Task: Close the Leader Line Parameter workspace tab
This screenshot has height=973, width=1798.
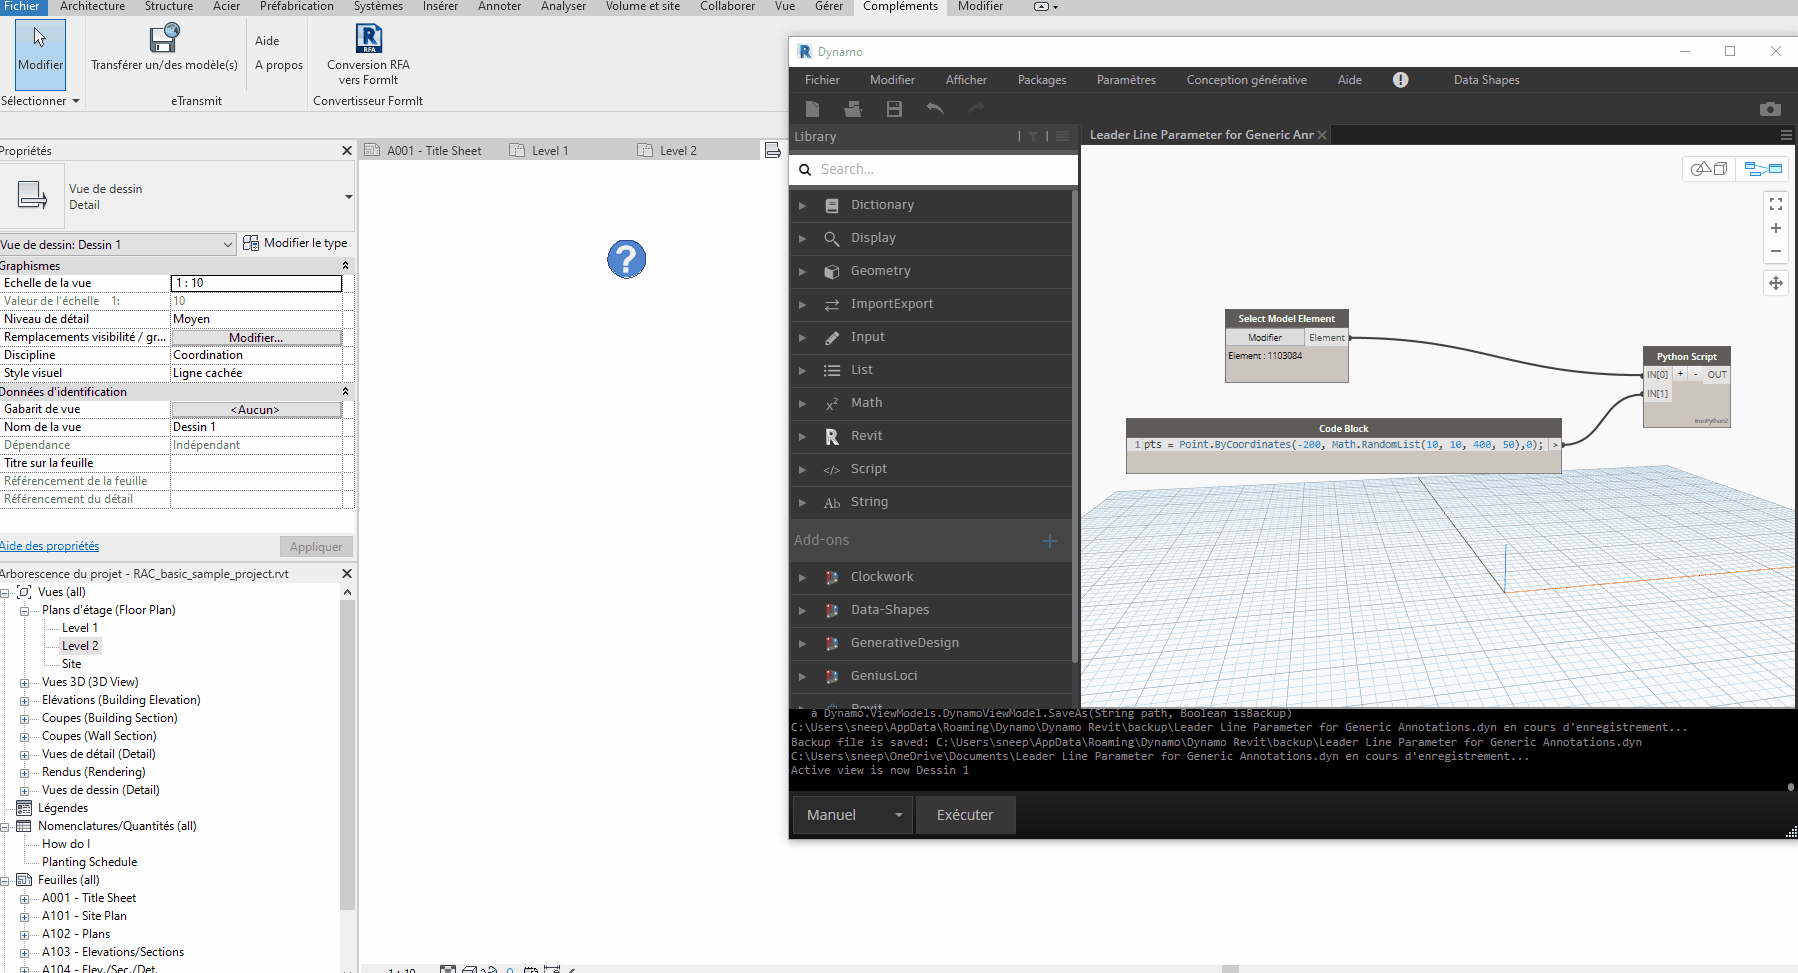Action: coord(1322,135)
